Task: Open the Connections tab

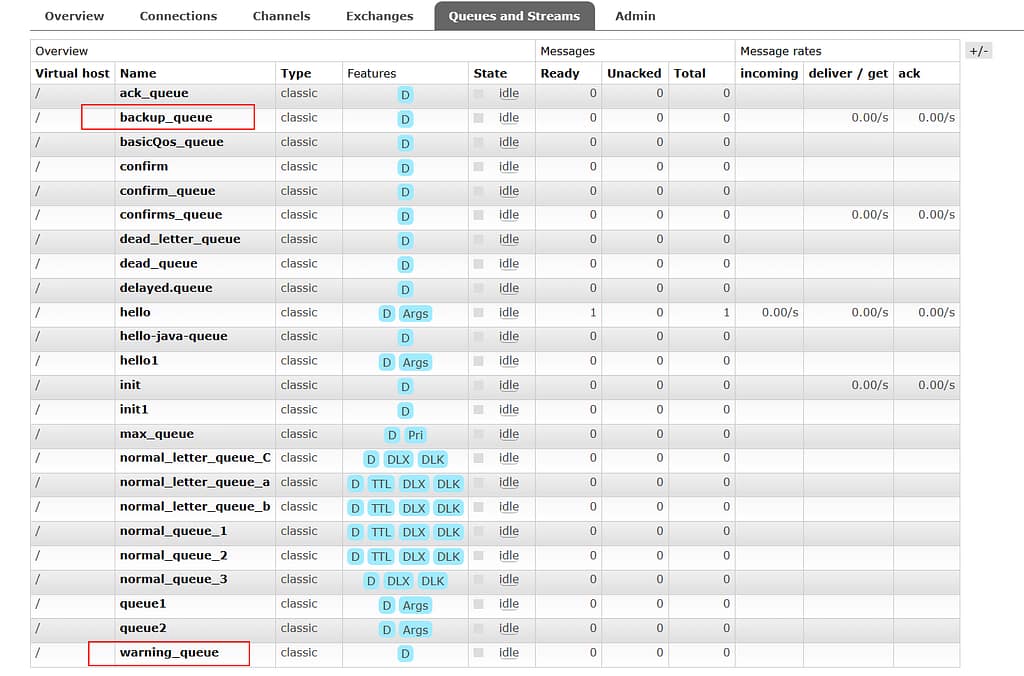Action: [178, 16]
